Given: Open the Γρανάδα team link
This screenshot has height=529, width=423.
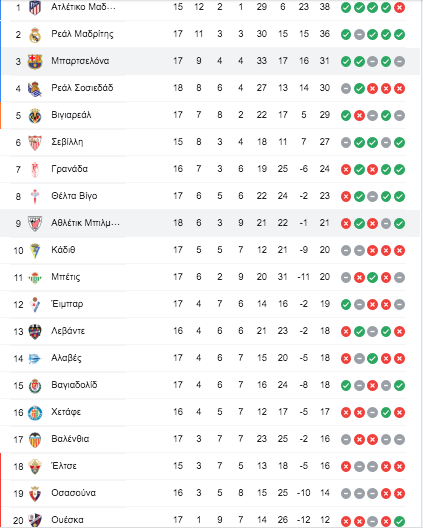Looking at the screenshot, I should click(x=69, y=169).
